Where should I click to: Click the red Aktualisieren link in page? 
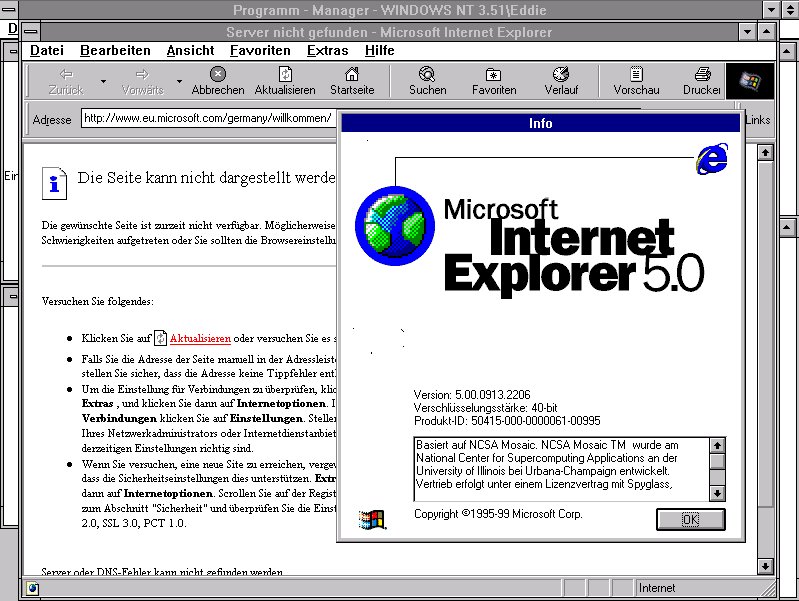tap(200, 339)
